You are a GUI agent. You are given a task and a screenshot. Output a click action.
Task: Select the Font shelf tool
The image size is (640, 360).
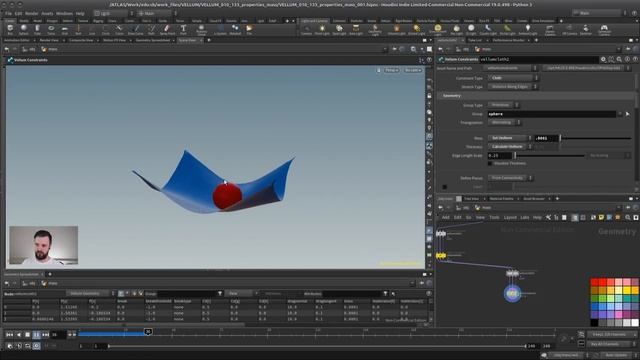(x=183, y=29)
